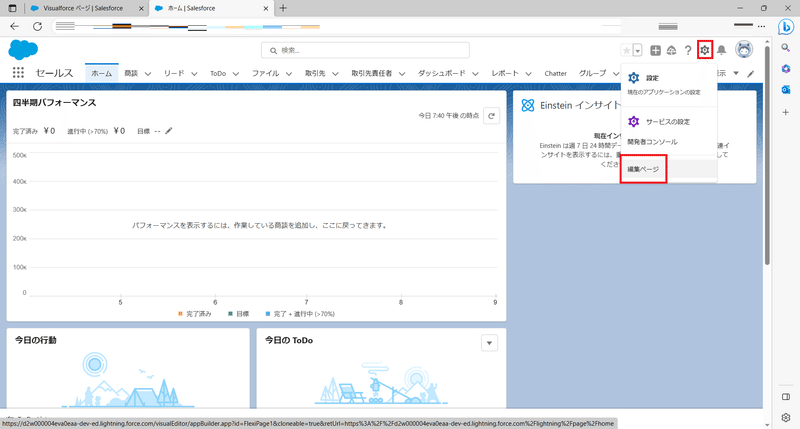
Task: Open the 取引先責任者 tab
Action: point(371,73)
